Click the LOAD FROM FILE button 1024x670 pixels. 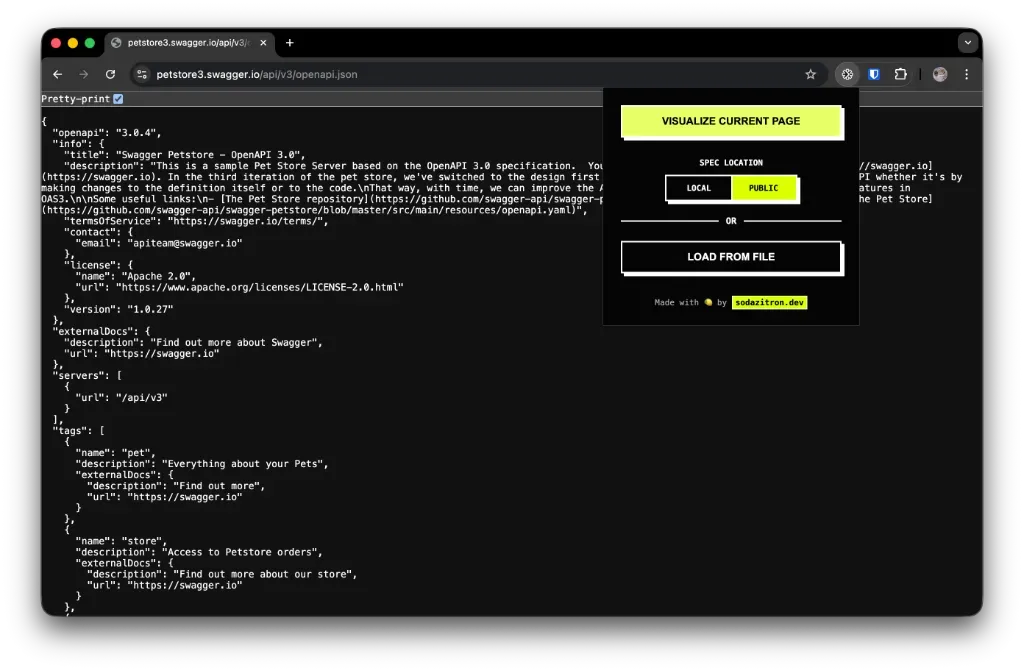731,257
